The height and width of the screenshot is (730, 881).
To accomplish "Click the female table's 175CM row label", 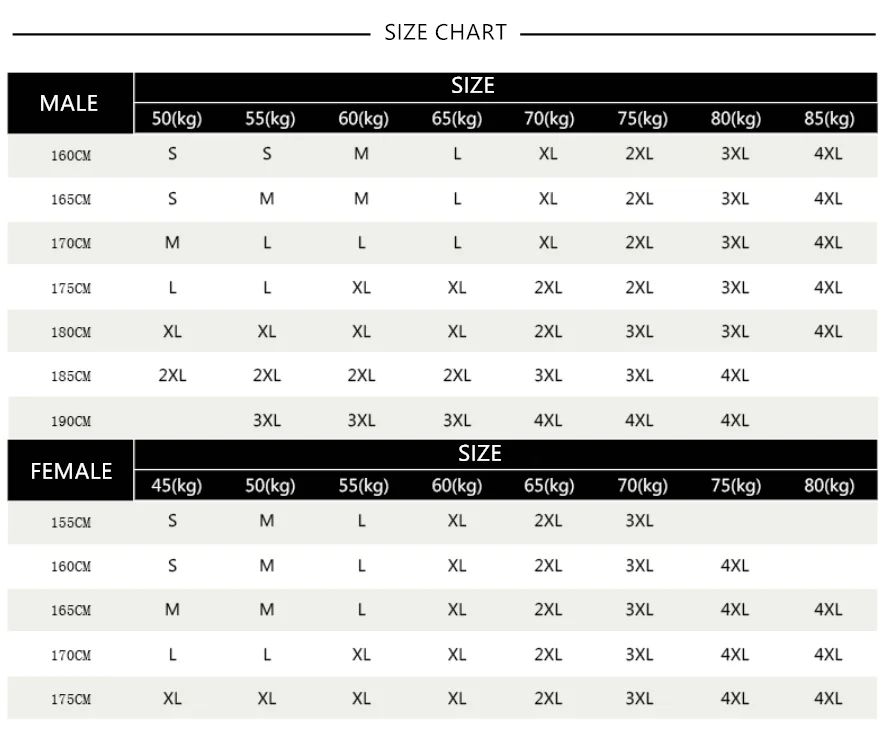I will pos(71,700).
